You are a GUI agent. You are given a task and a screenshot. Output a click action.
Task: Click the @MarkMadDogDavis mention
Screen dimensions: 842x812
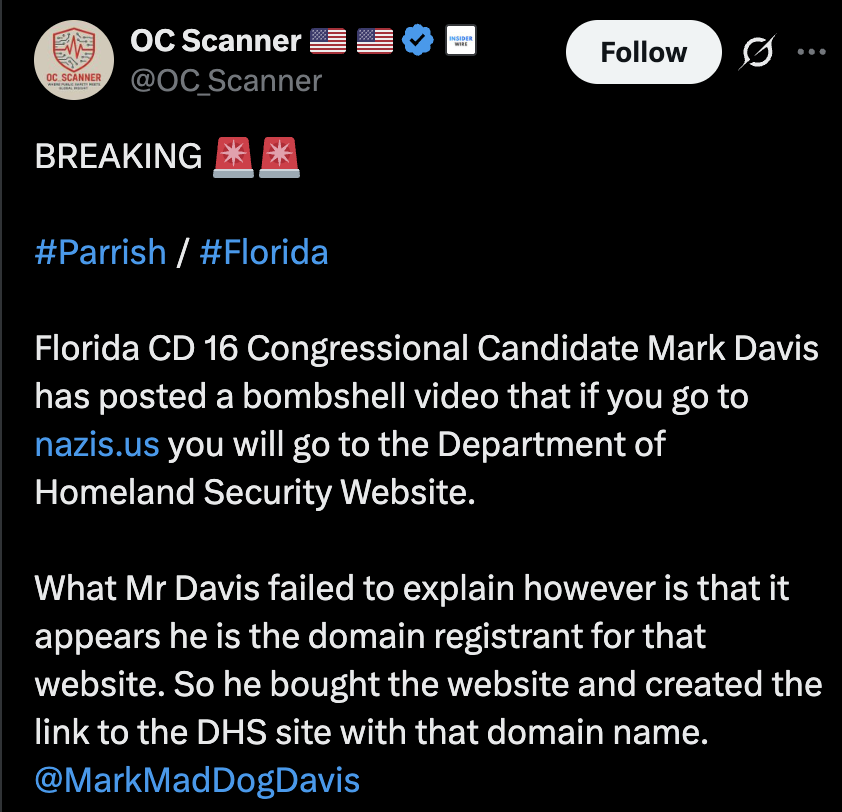click(x=196, y=780)
